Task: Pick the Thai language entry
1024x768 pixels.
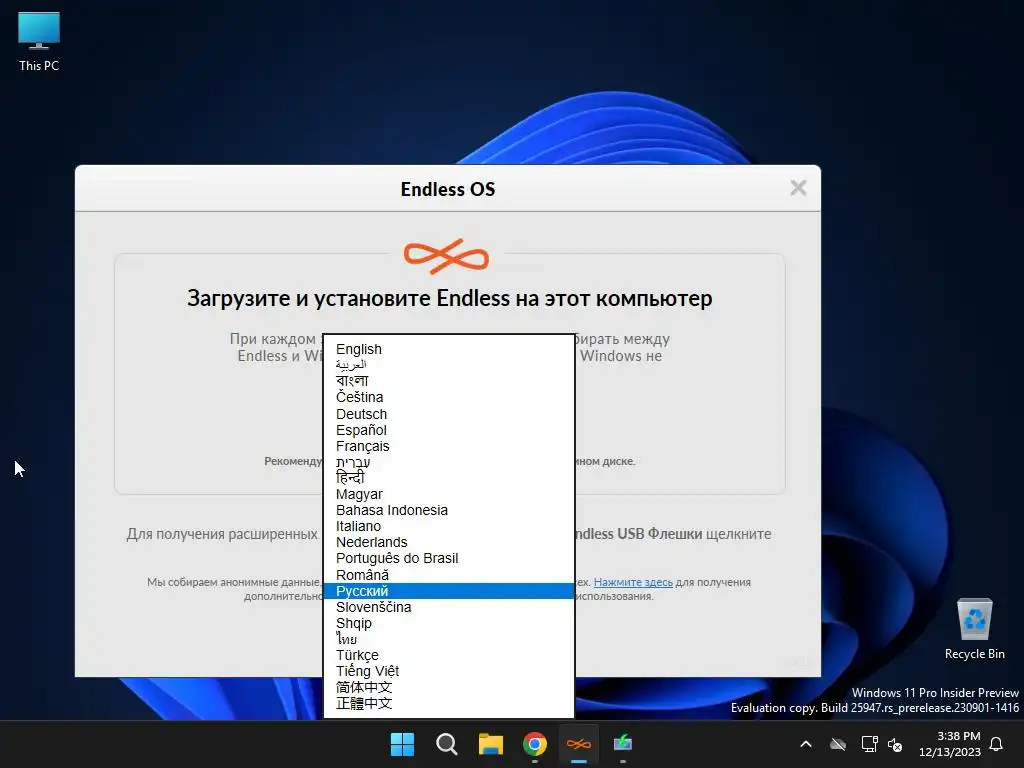Action: 449,639
